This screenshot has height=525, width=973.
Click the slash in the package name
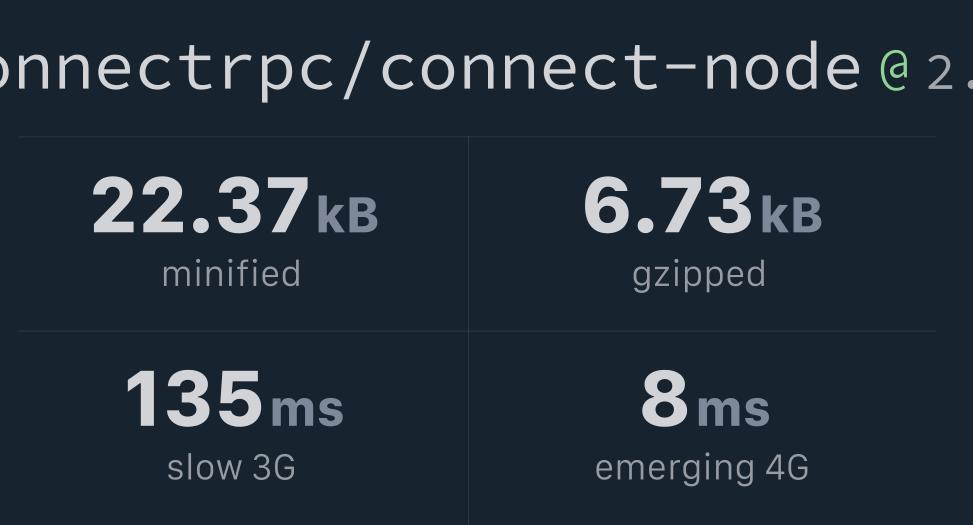click(x=357, y=70)
